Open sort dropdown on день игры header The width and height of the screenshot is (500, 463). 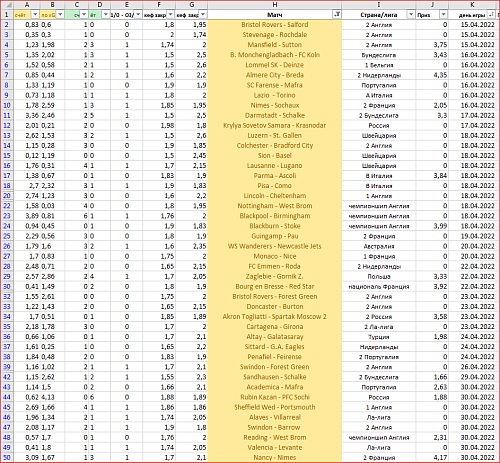pos(491,15)
